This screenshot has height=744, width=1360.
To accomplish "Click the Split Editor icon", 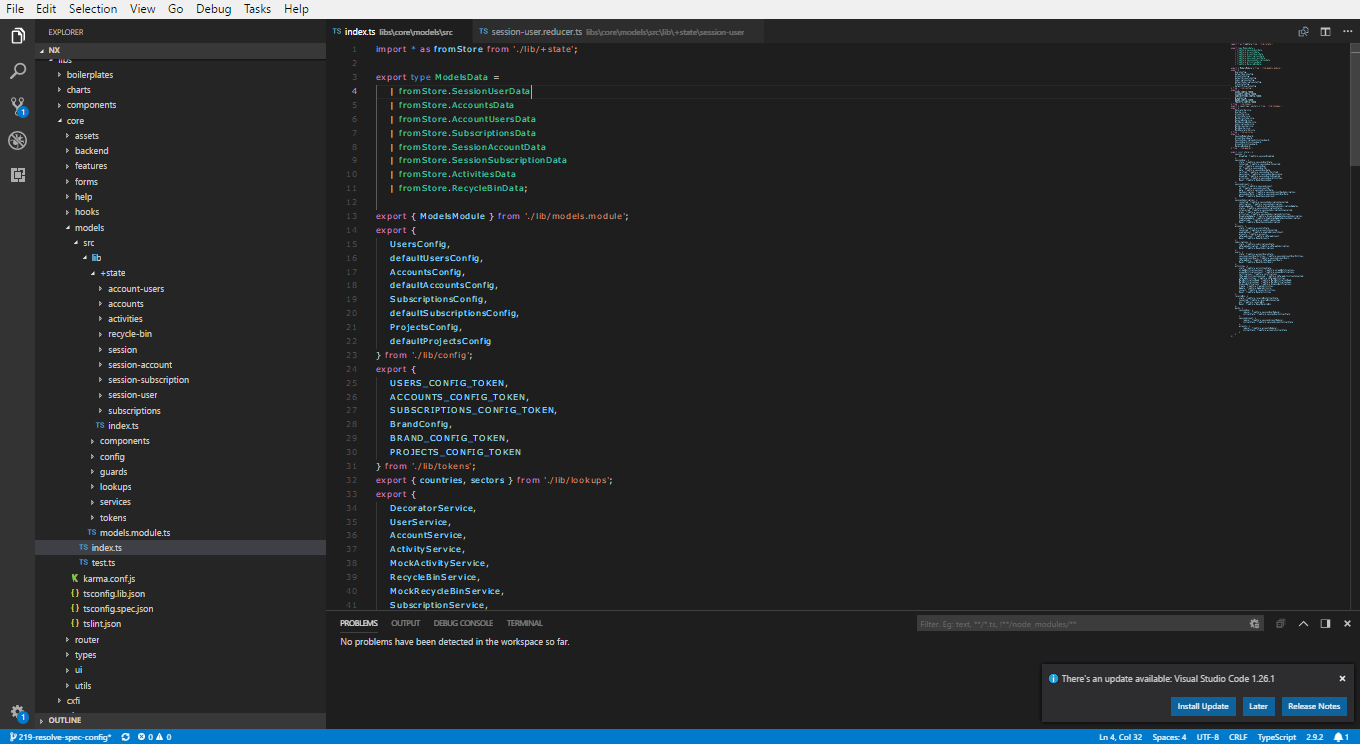I will [1325, 31].
